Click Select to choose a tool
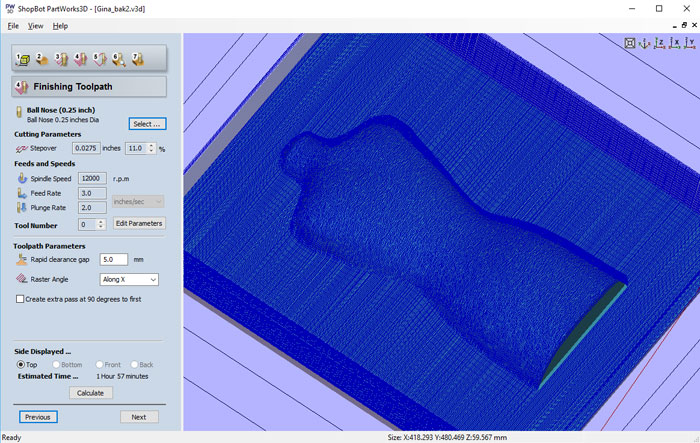The image size is (700, 443). point(147,124)
